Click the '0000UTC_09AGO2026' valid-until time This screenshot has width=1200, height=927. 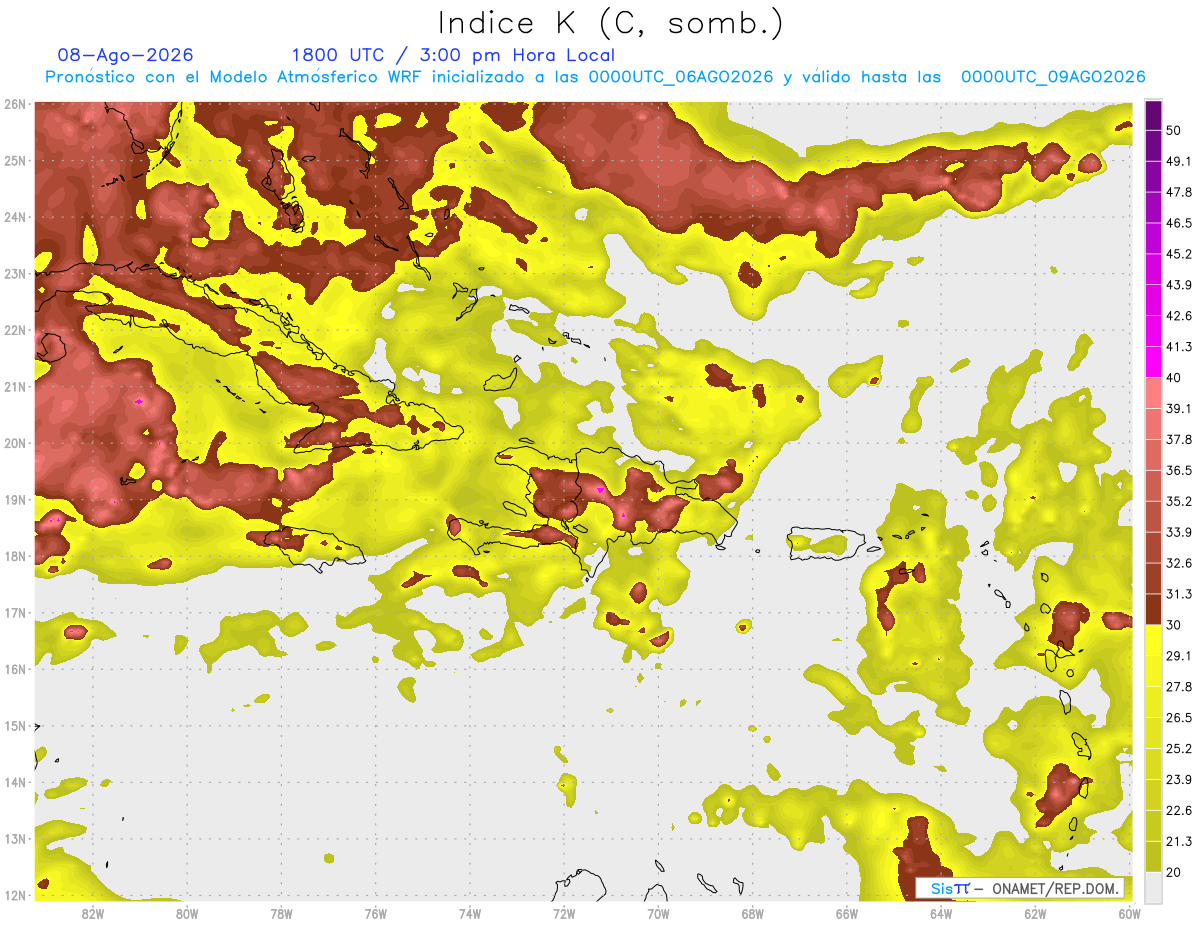pos(1053,77)
